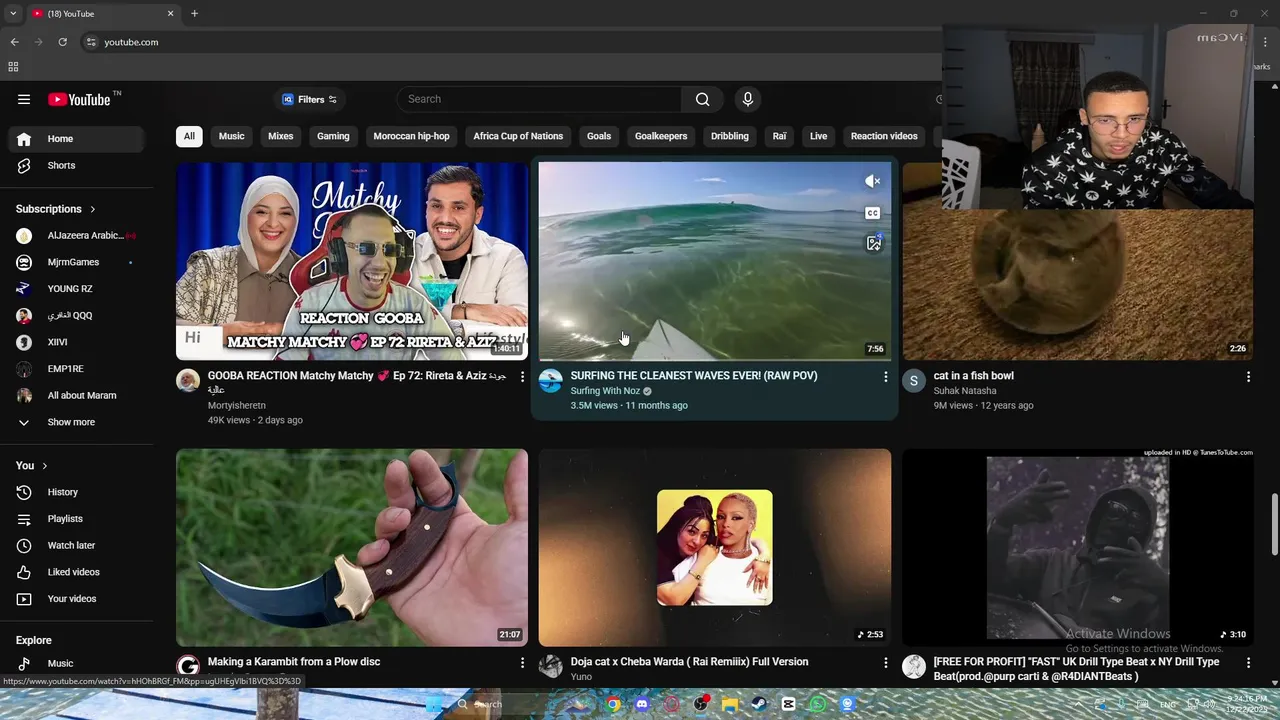Screen dimensions: 1280x720
Task: Open Steam from the taskbar
Action: [x=759, y=704]
